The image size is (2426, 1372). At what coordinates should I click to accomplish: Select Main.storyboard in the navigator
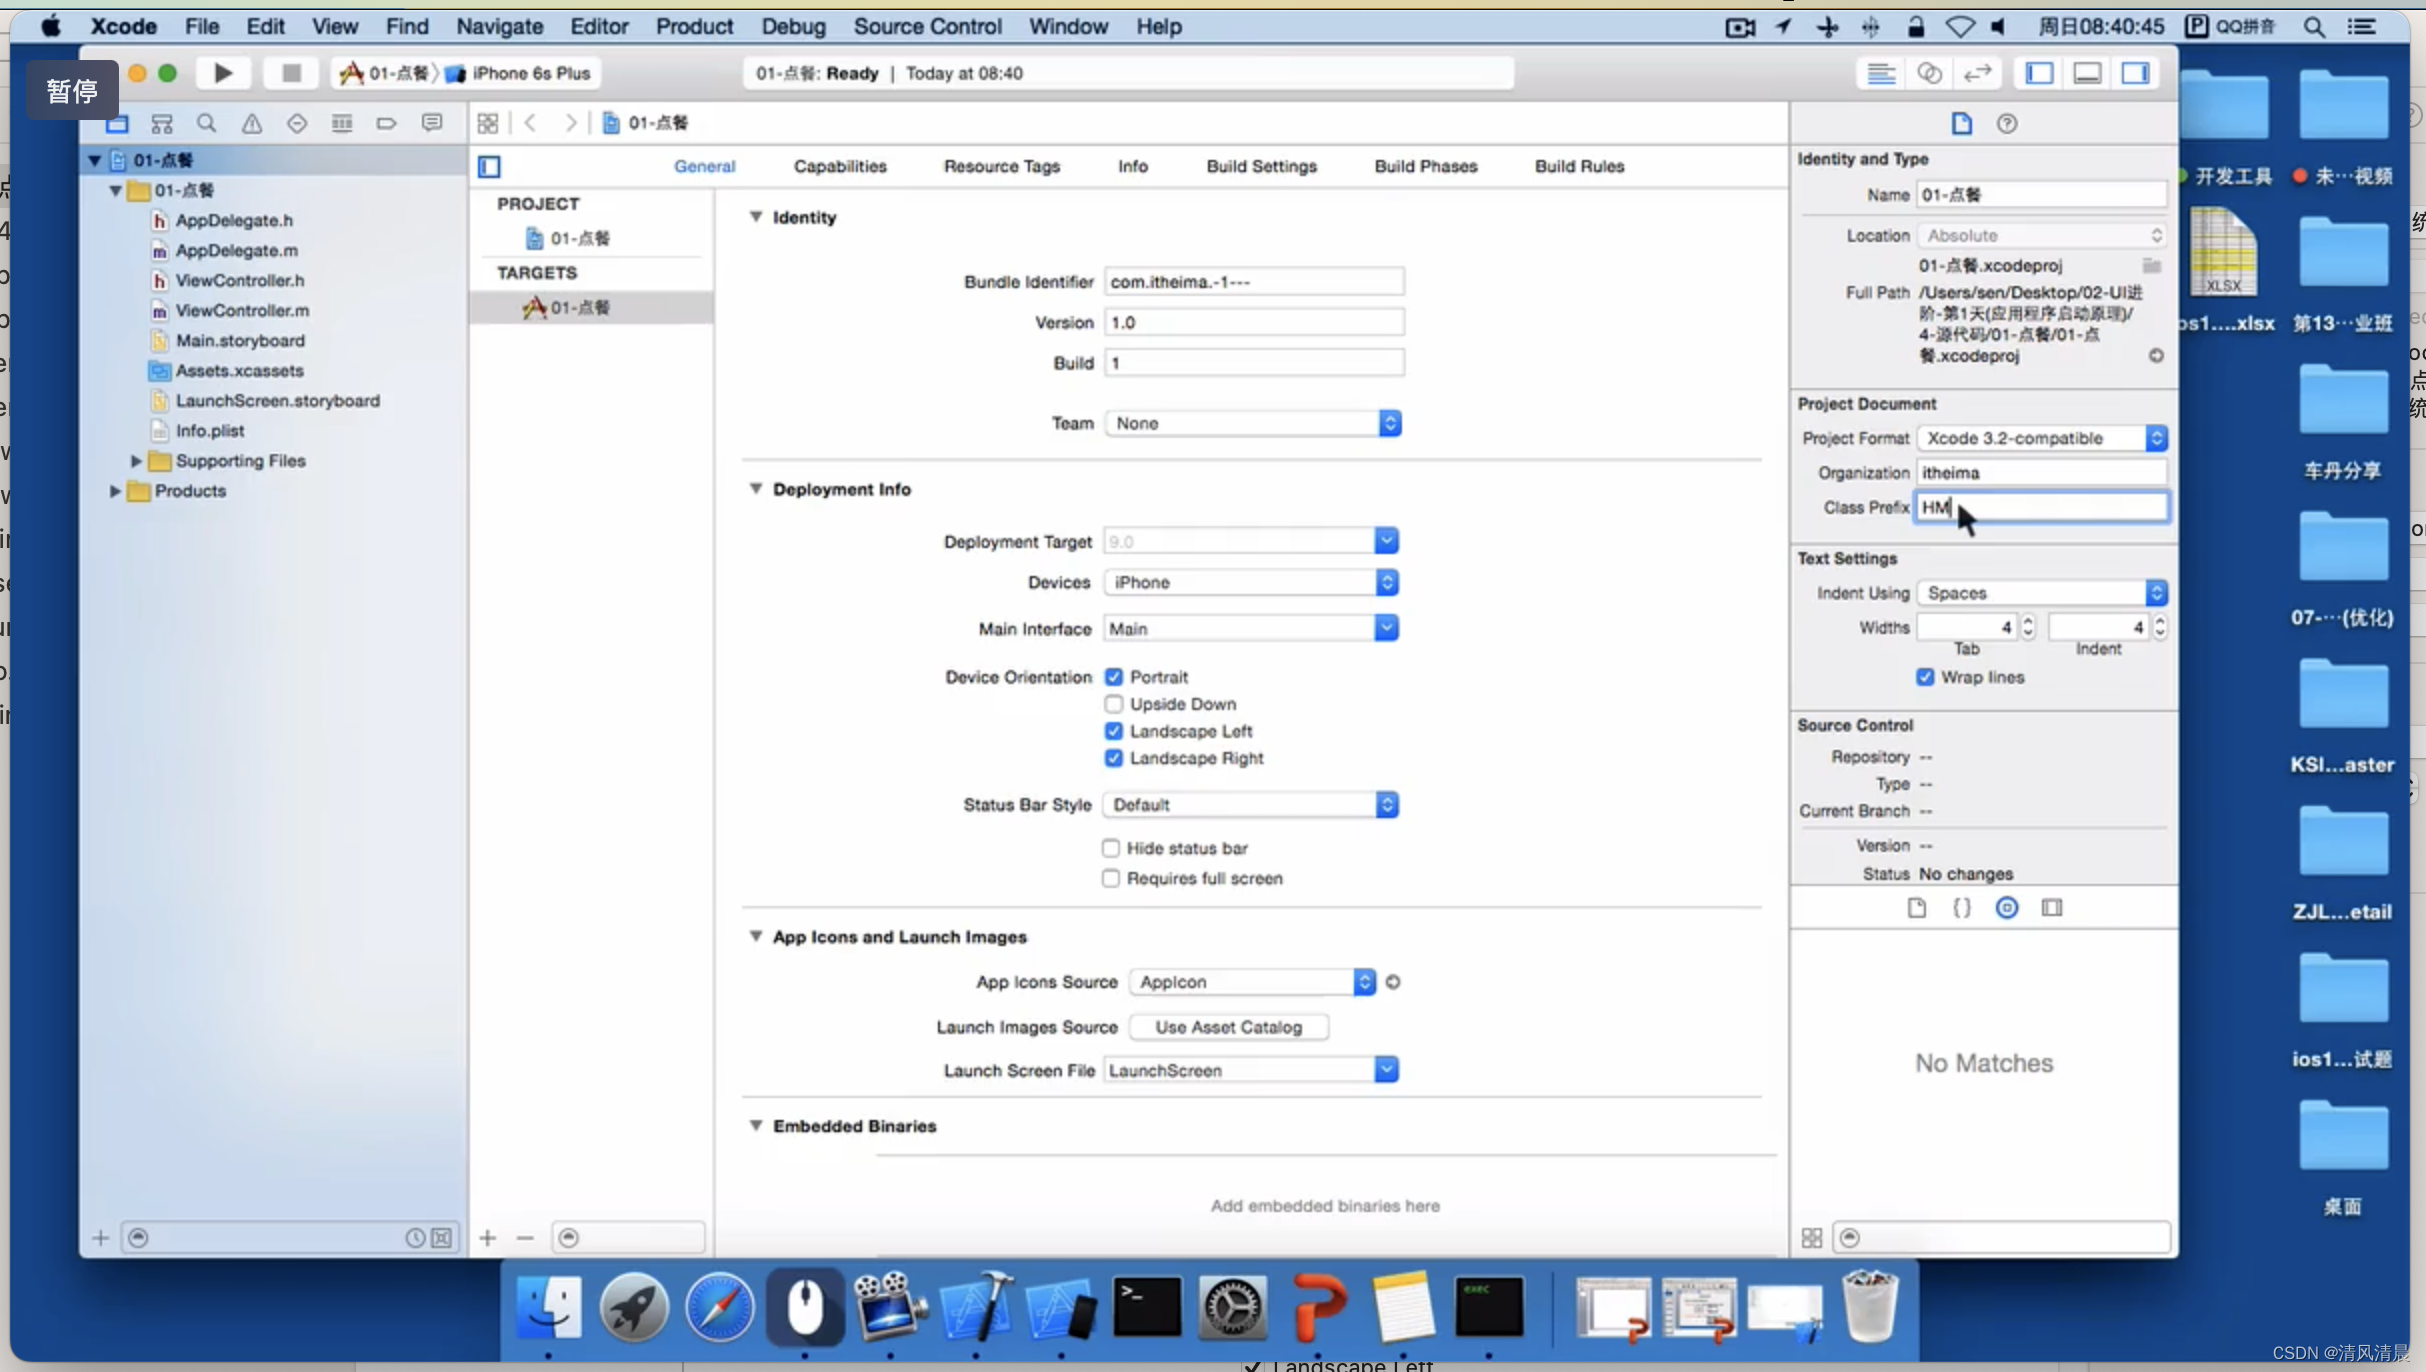coord(240,341)
